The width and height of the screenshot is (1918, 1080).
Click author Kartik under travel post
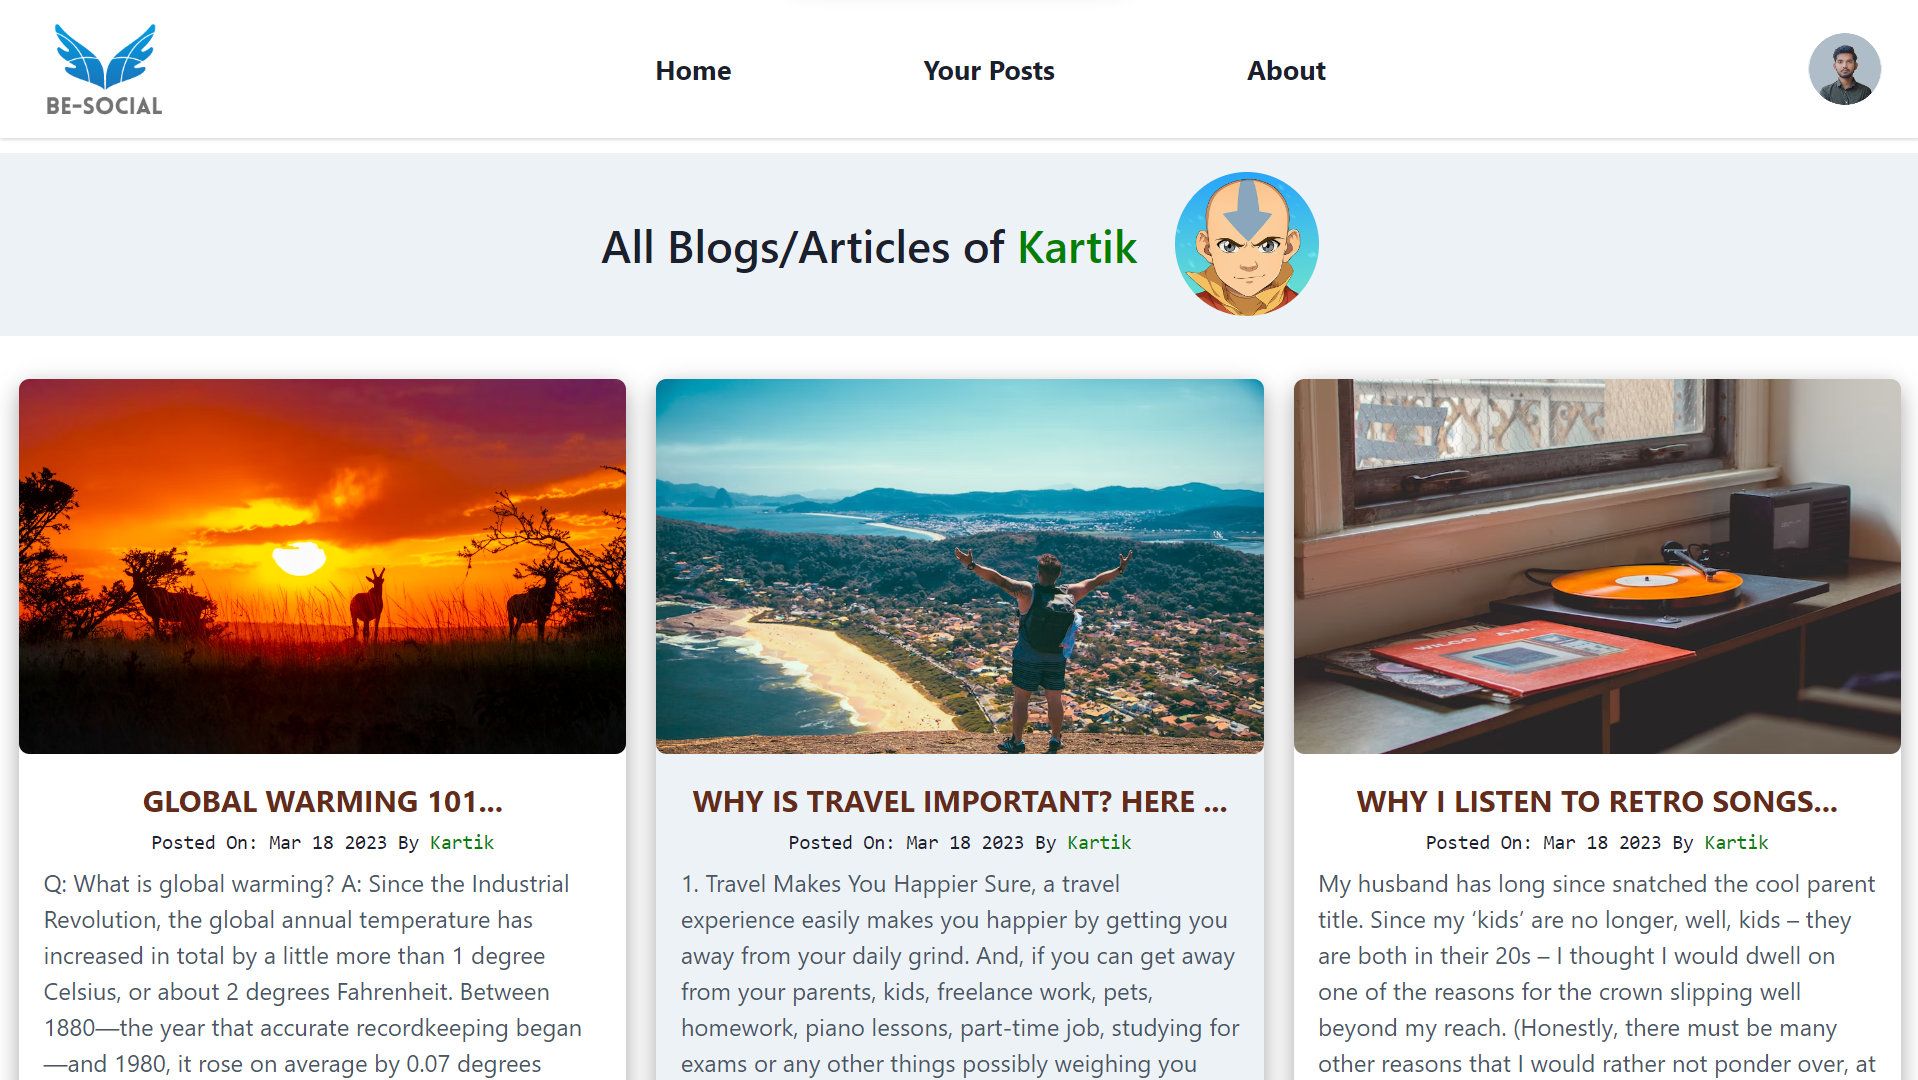(x=1099, y=843)
